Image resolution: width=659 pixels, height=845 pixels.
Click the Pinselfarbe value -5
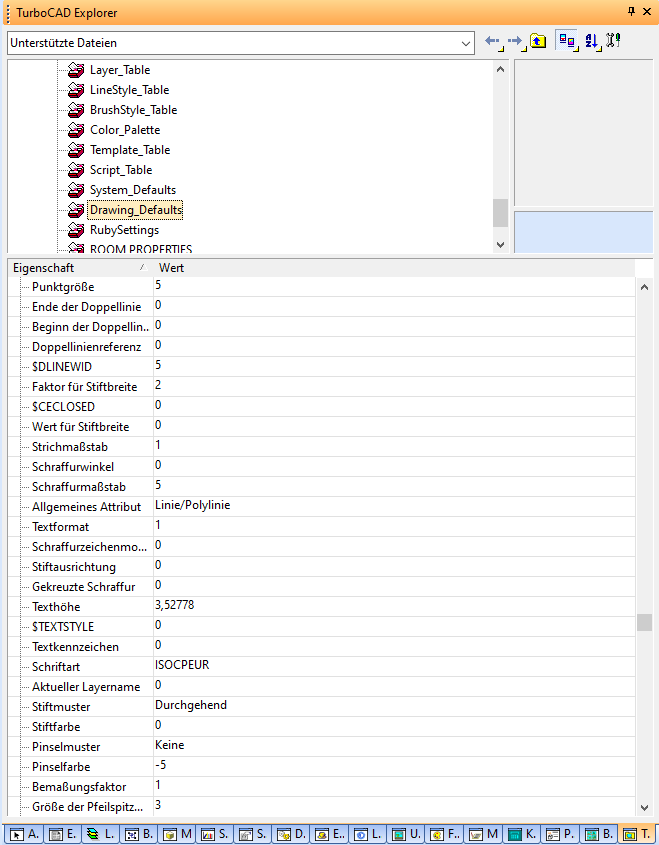(161, 765)
